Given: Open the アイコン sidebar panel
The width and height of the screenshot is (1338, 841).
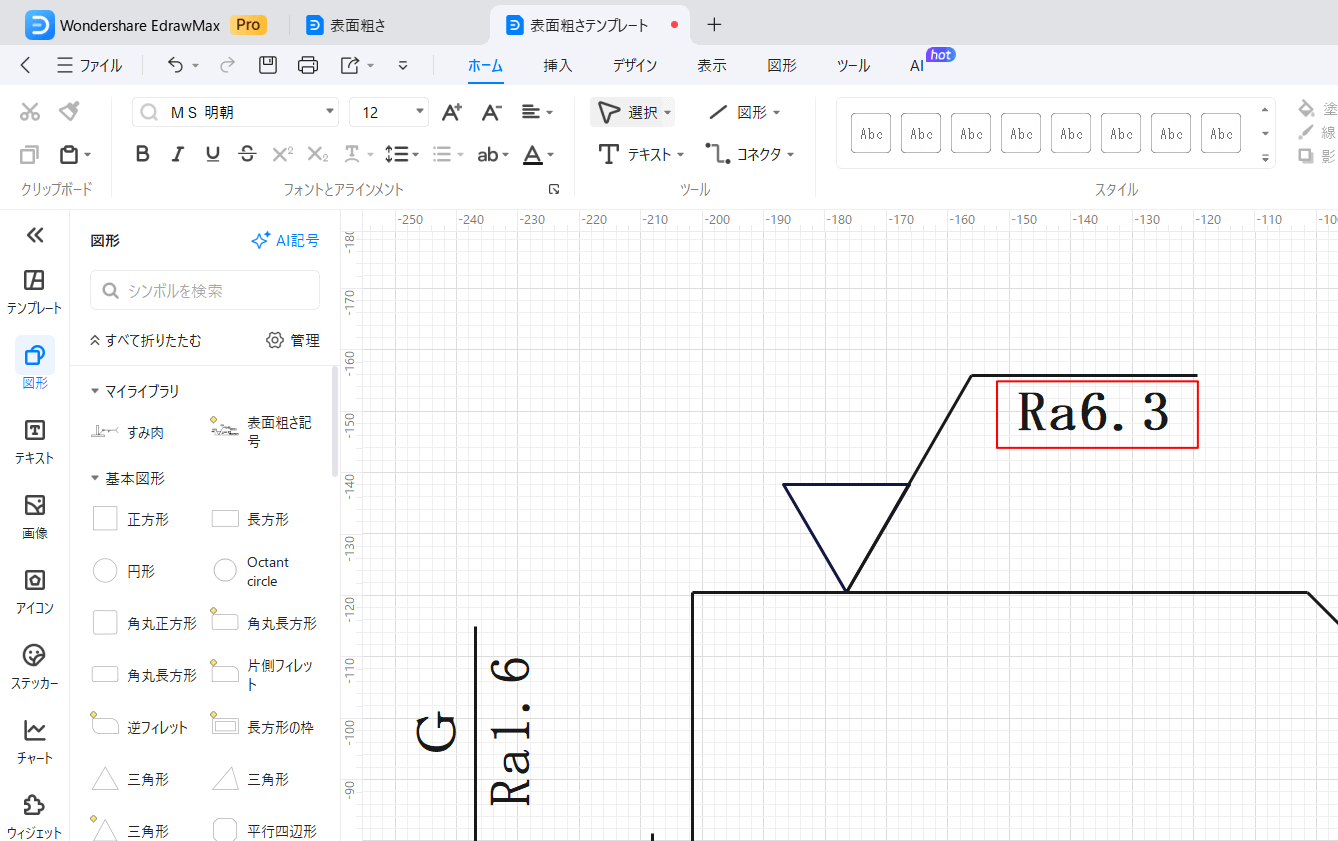Looking at the screenshot, I should pos(35,591).
